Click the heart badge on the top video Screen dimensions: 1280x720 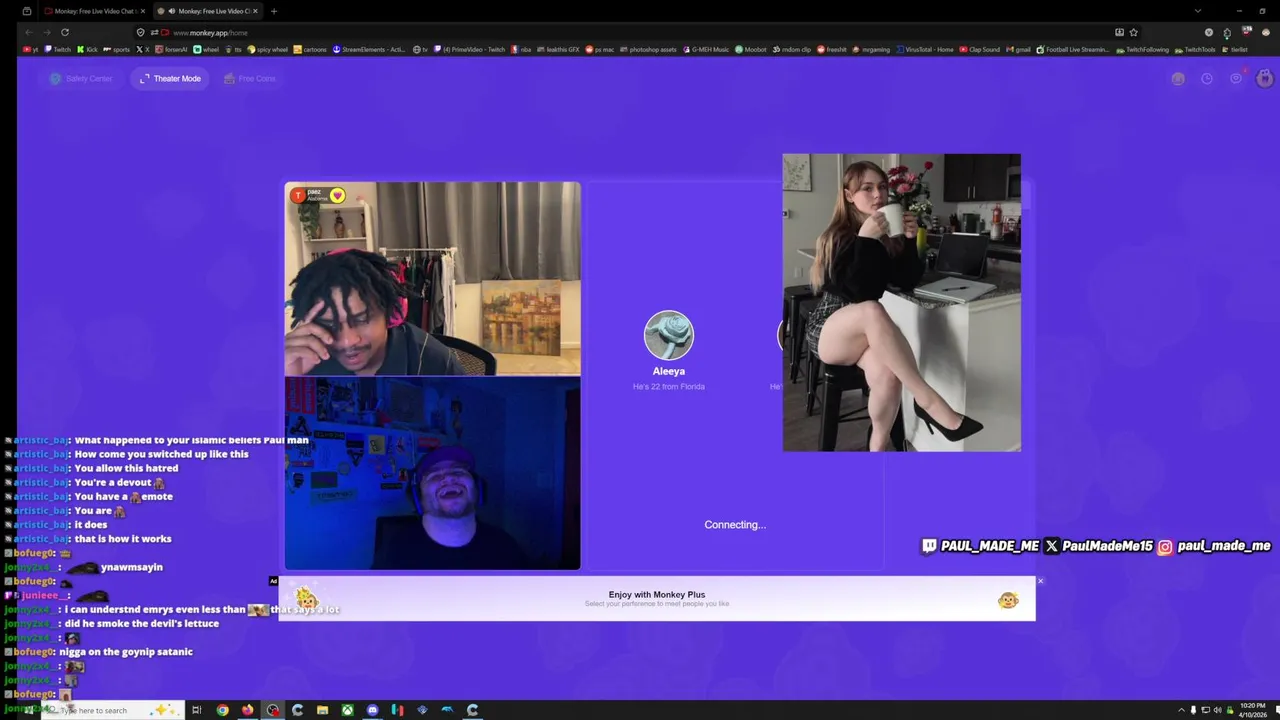click(x=338, y=196)
